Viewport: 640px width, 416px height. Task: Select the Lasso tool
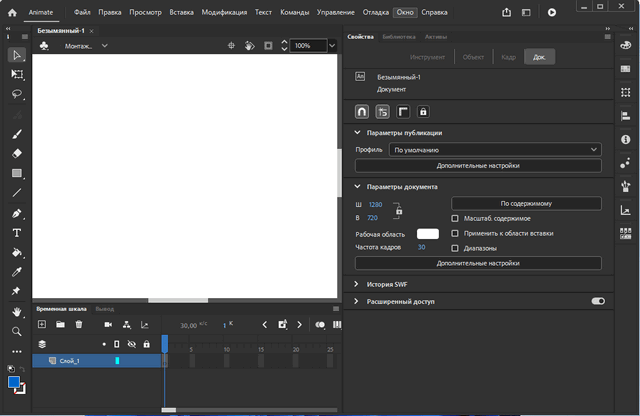pos(17,93)
